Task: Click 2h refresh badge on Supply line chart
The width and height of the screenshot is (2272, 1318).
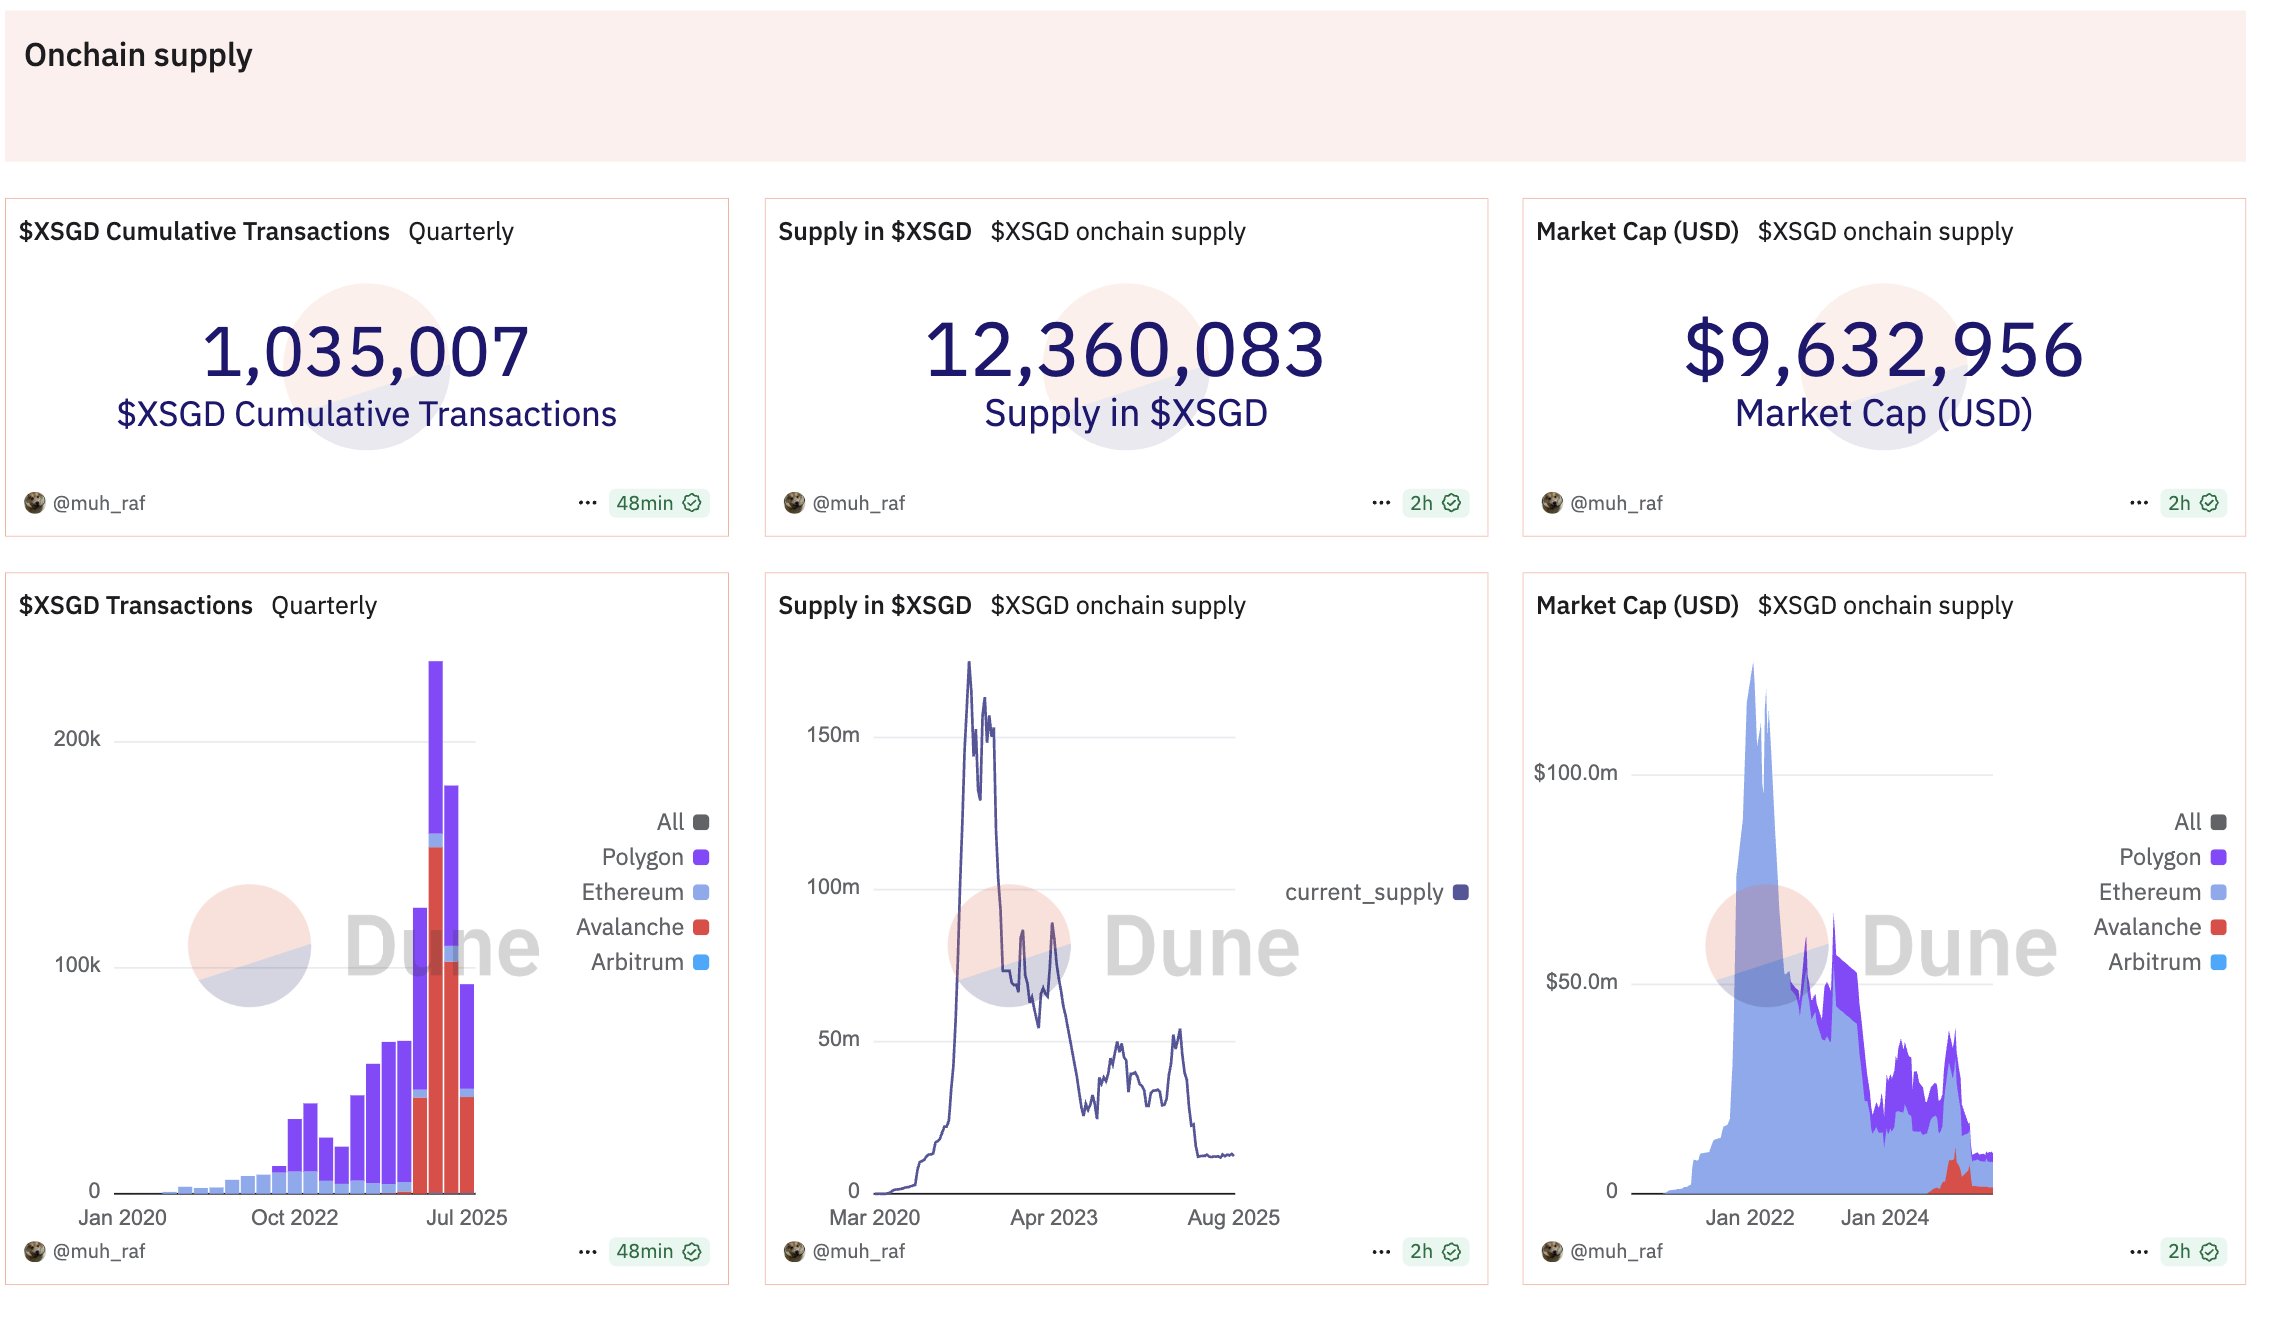Action: (x=1435, y=1252)
